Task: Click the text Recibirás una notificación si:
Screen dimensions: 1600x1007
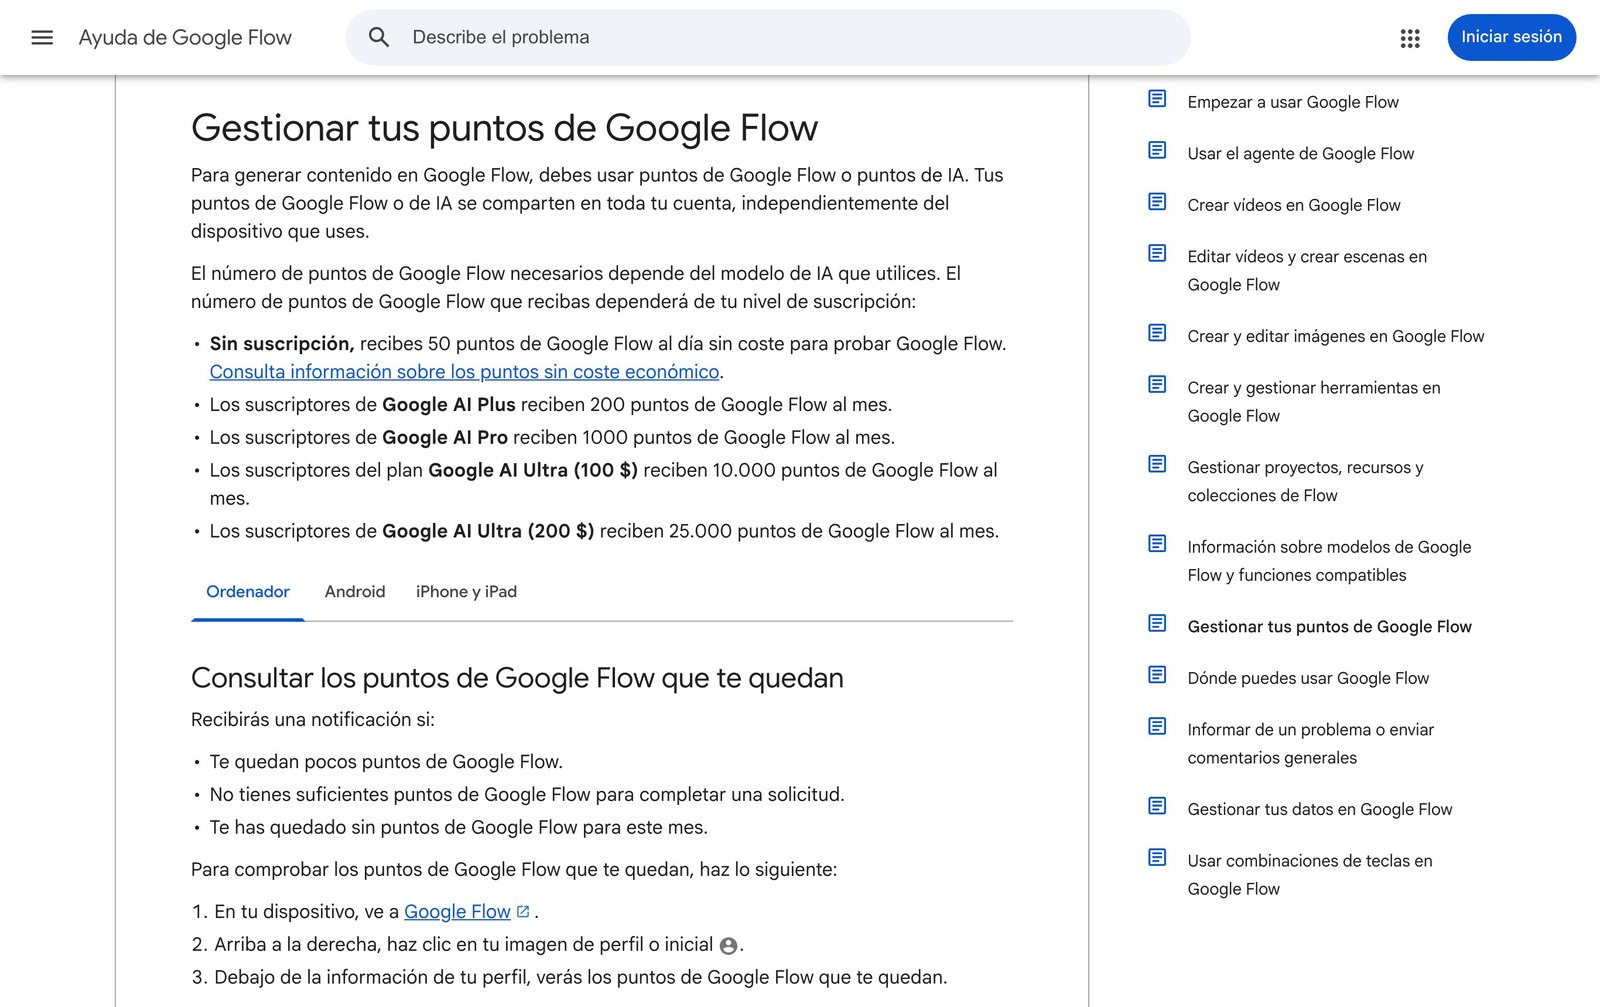Action: [313, 720]
